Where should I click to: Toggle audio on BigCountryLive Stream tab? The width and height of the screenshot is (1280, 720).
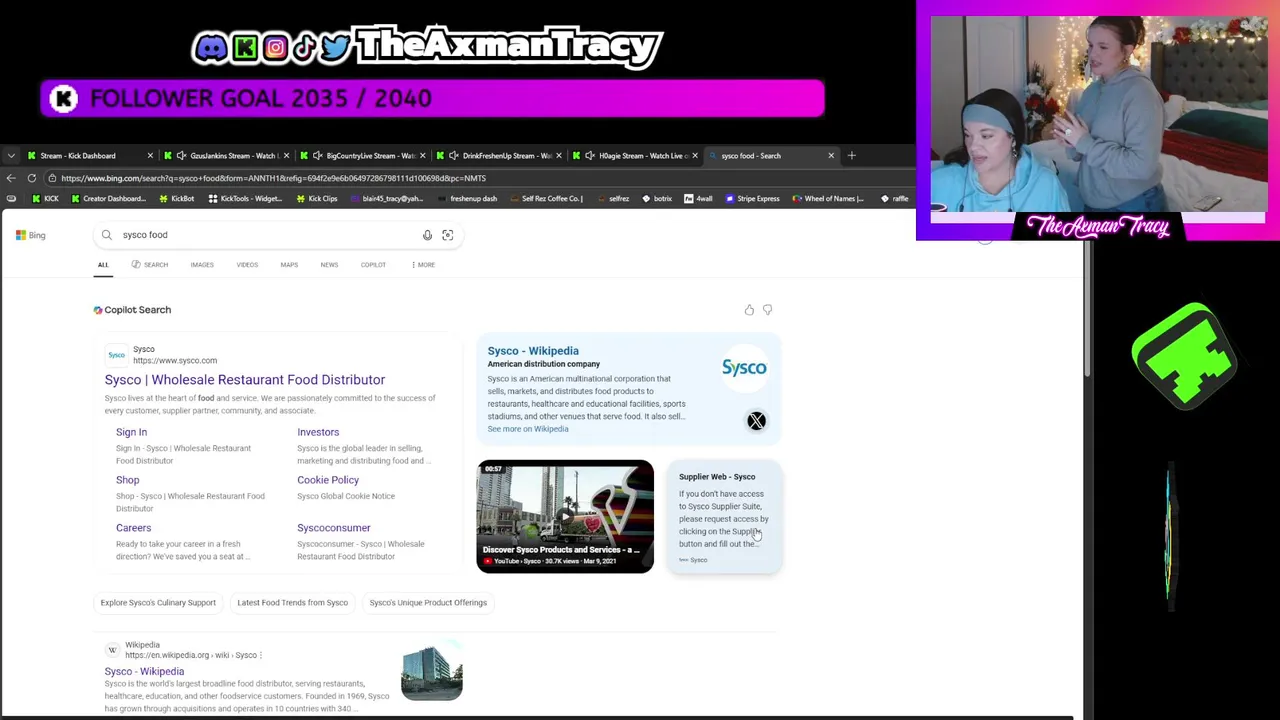click(x=317, y=155)
